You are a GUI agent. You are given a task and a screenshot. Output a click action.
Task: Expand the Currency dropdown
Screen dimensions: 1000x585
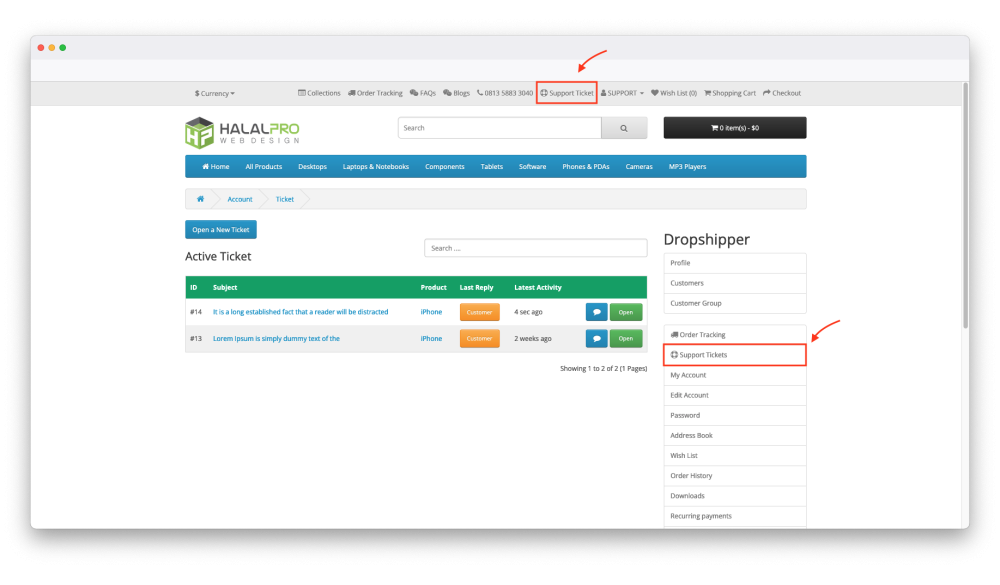click(215, 93)
